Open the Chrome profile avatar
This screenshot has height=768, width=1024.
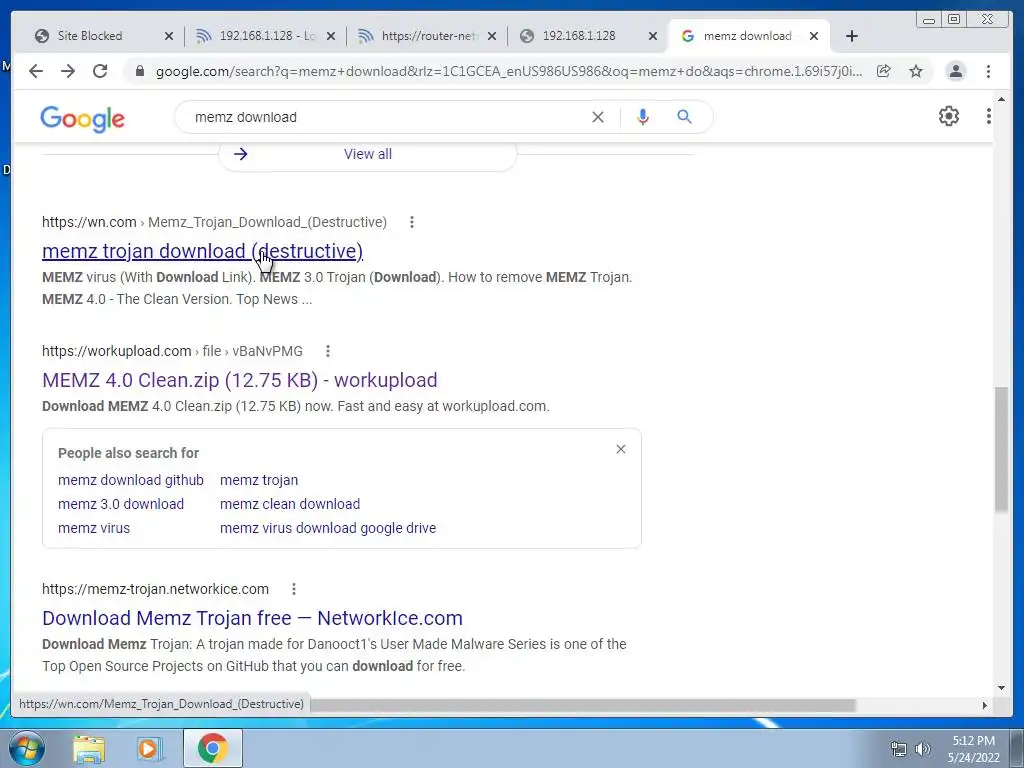click(x=955, y=71)
